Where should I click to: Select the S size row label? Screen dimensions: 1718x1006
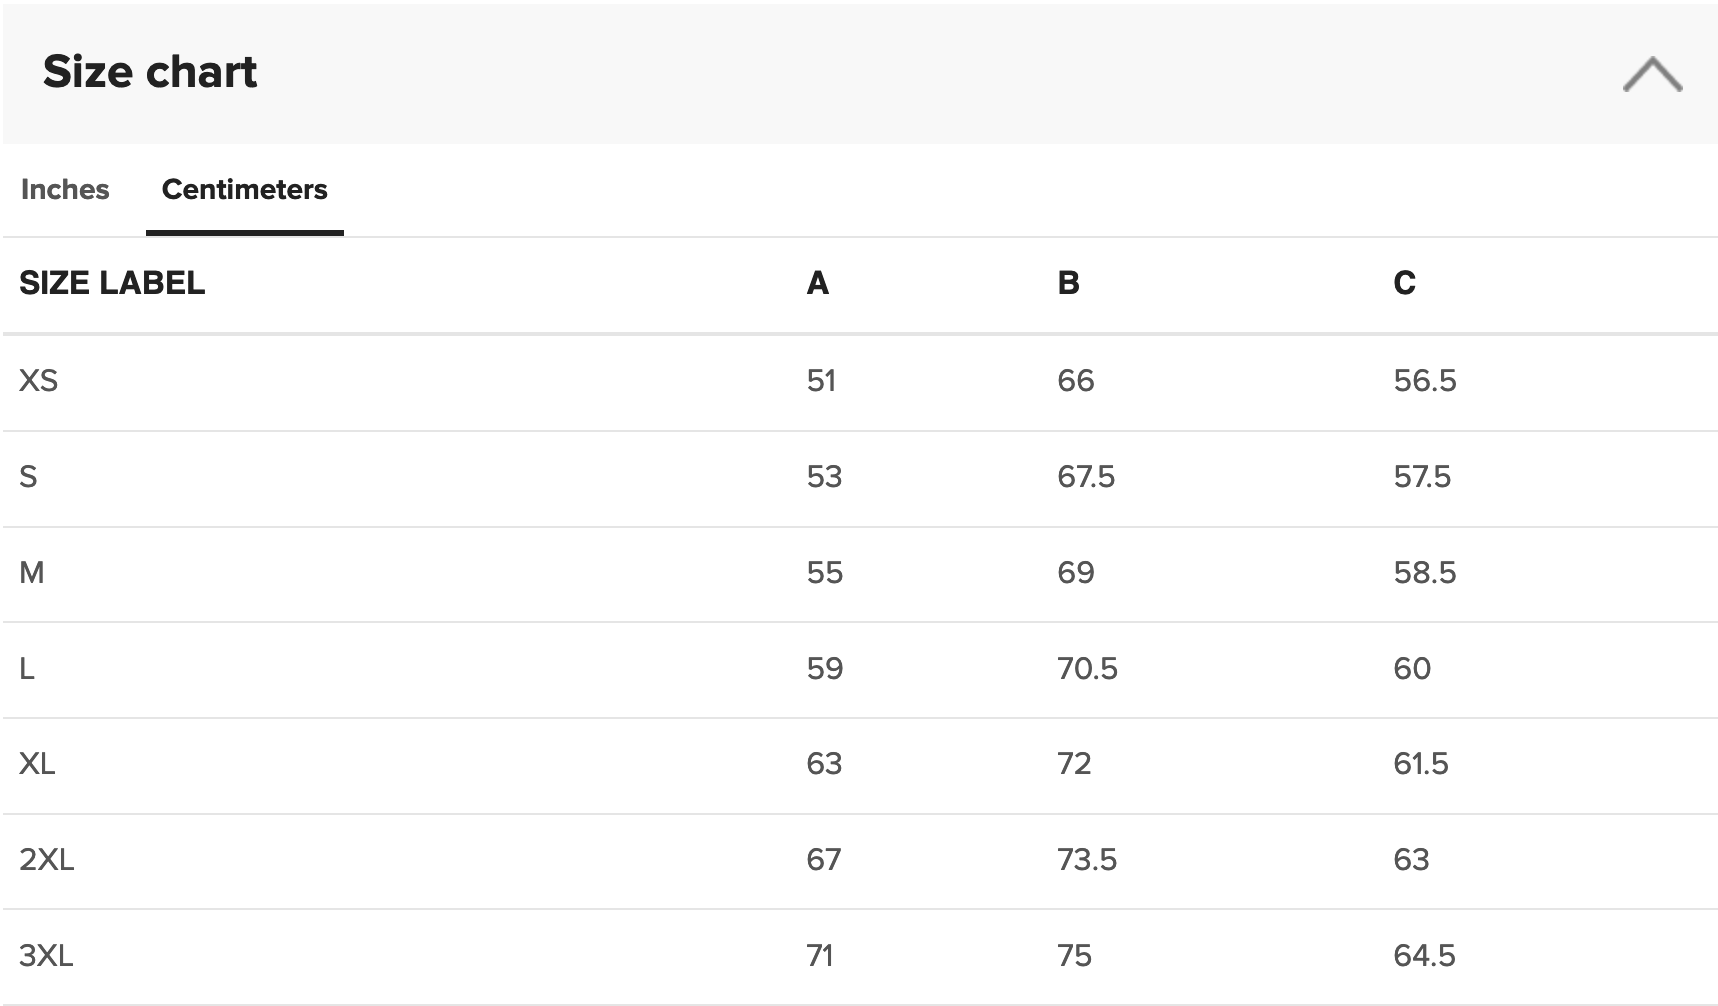pos(28,476)
